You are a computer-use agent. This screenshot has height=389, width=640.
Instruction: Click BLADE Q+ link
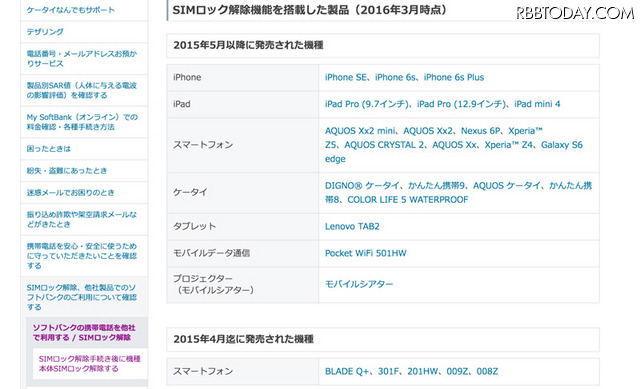point(347,371)
